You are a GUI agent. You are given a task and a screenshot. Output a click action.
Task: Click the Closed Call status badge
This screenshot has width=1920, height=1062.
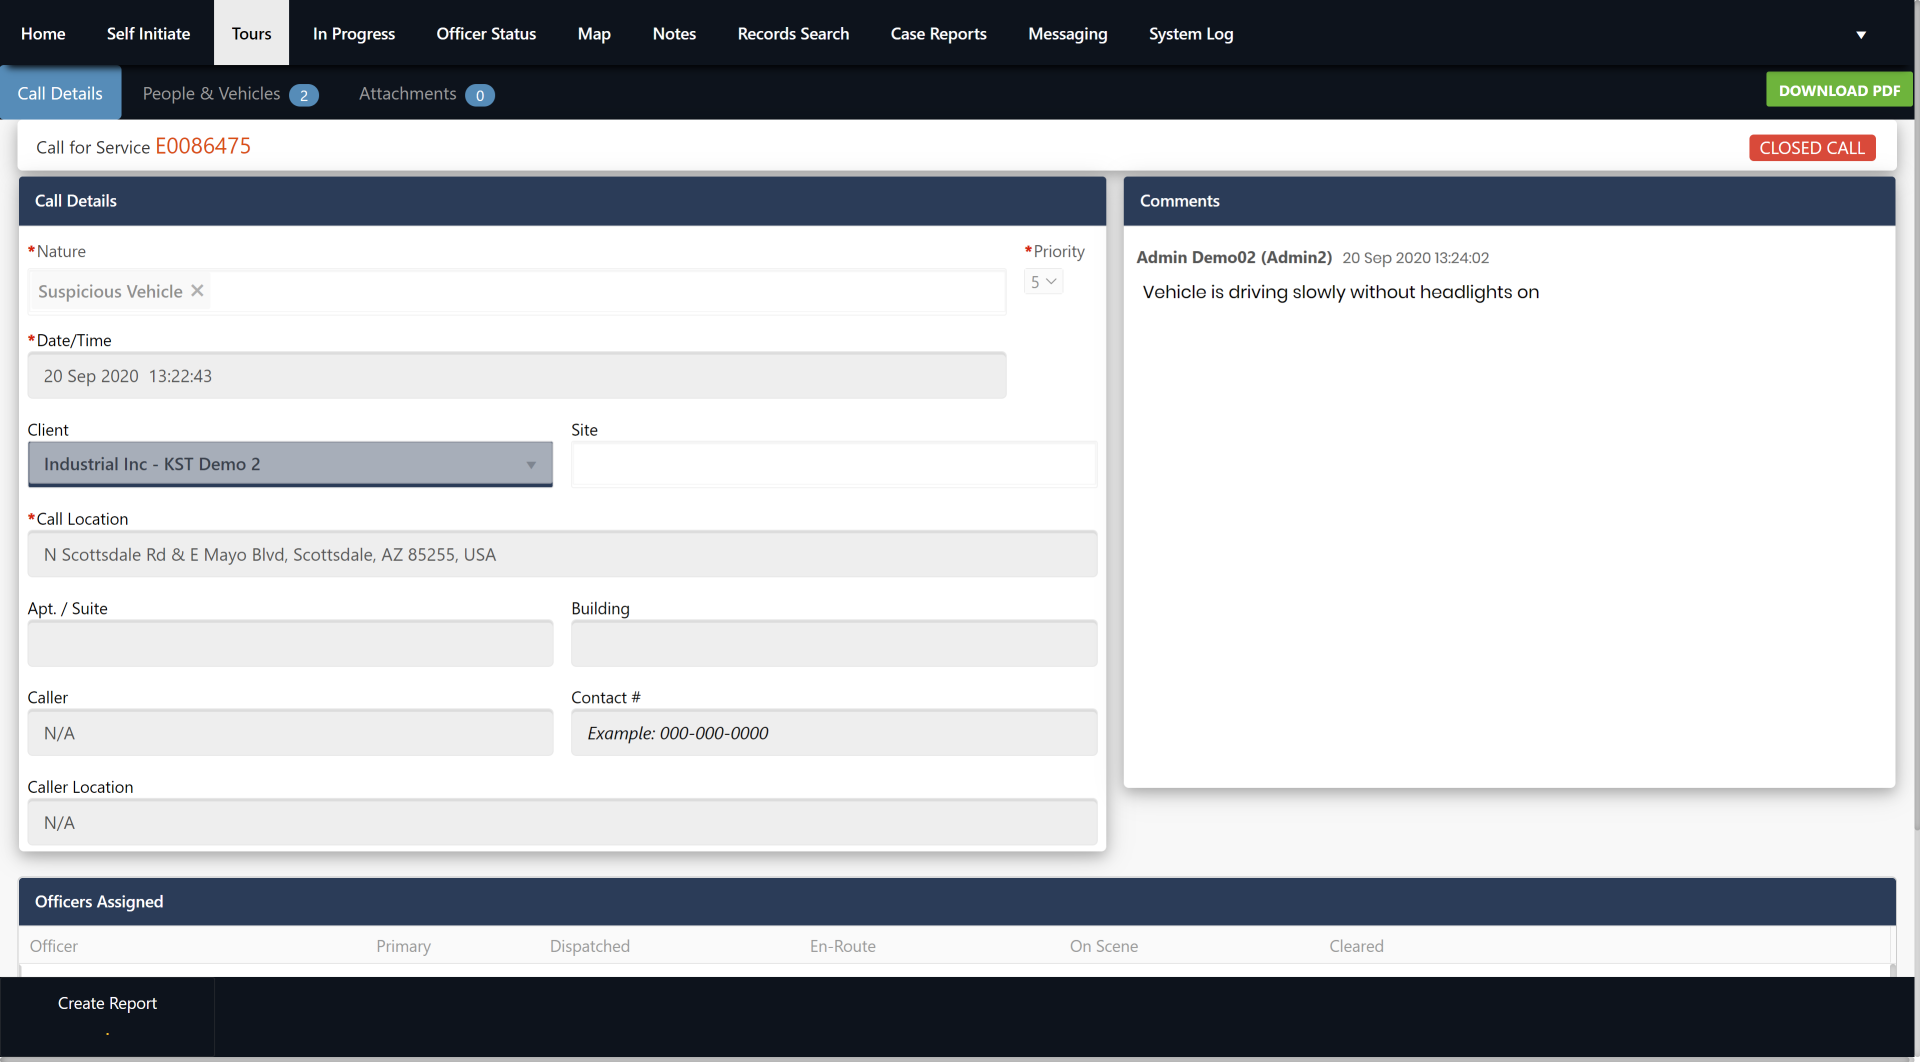pyautogui.click(x=1811, y=148)
